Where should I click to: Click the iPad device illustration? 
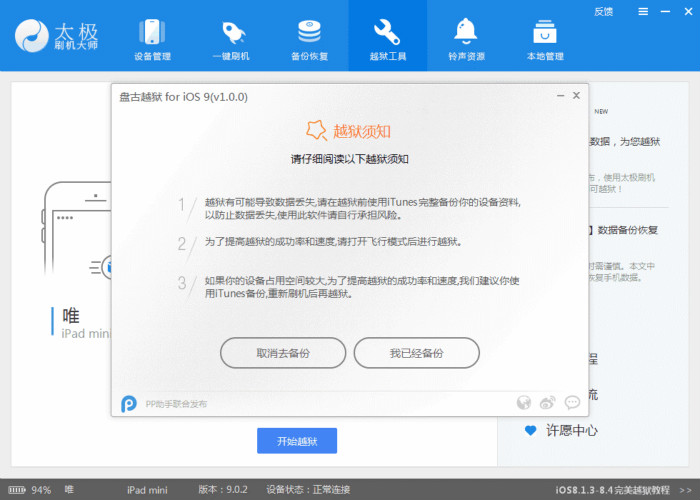pyautogui.click(x=77, y=230)
